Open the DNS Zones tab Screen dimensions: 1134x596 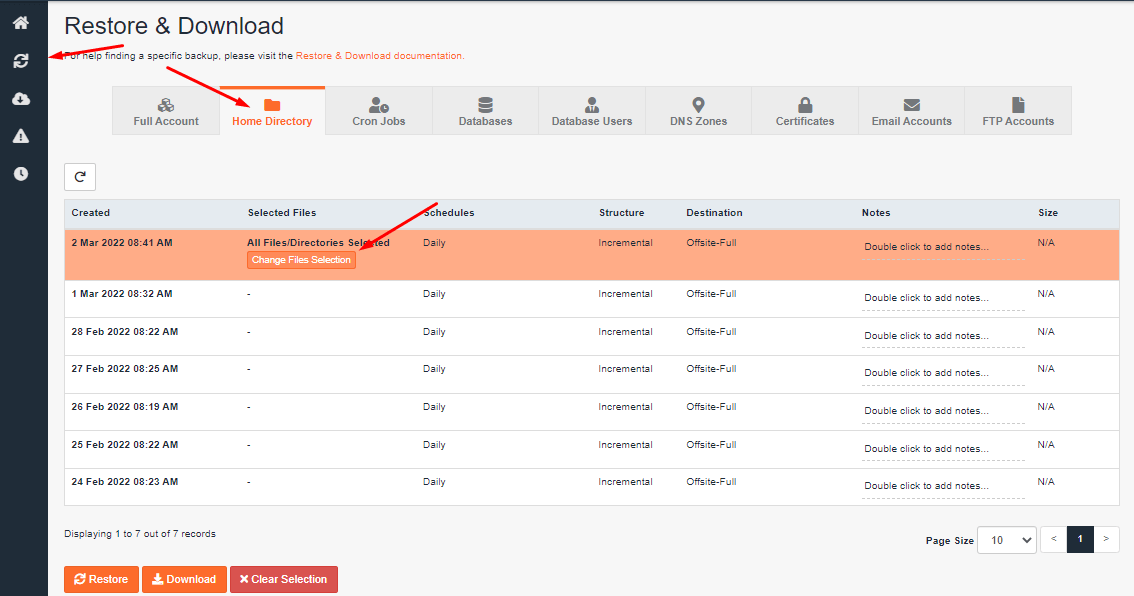[x=698, y=111]
